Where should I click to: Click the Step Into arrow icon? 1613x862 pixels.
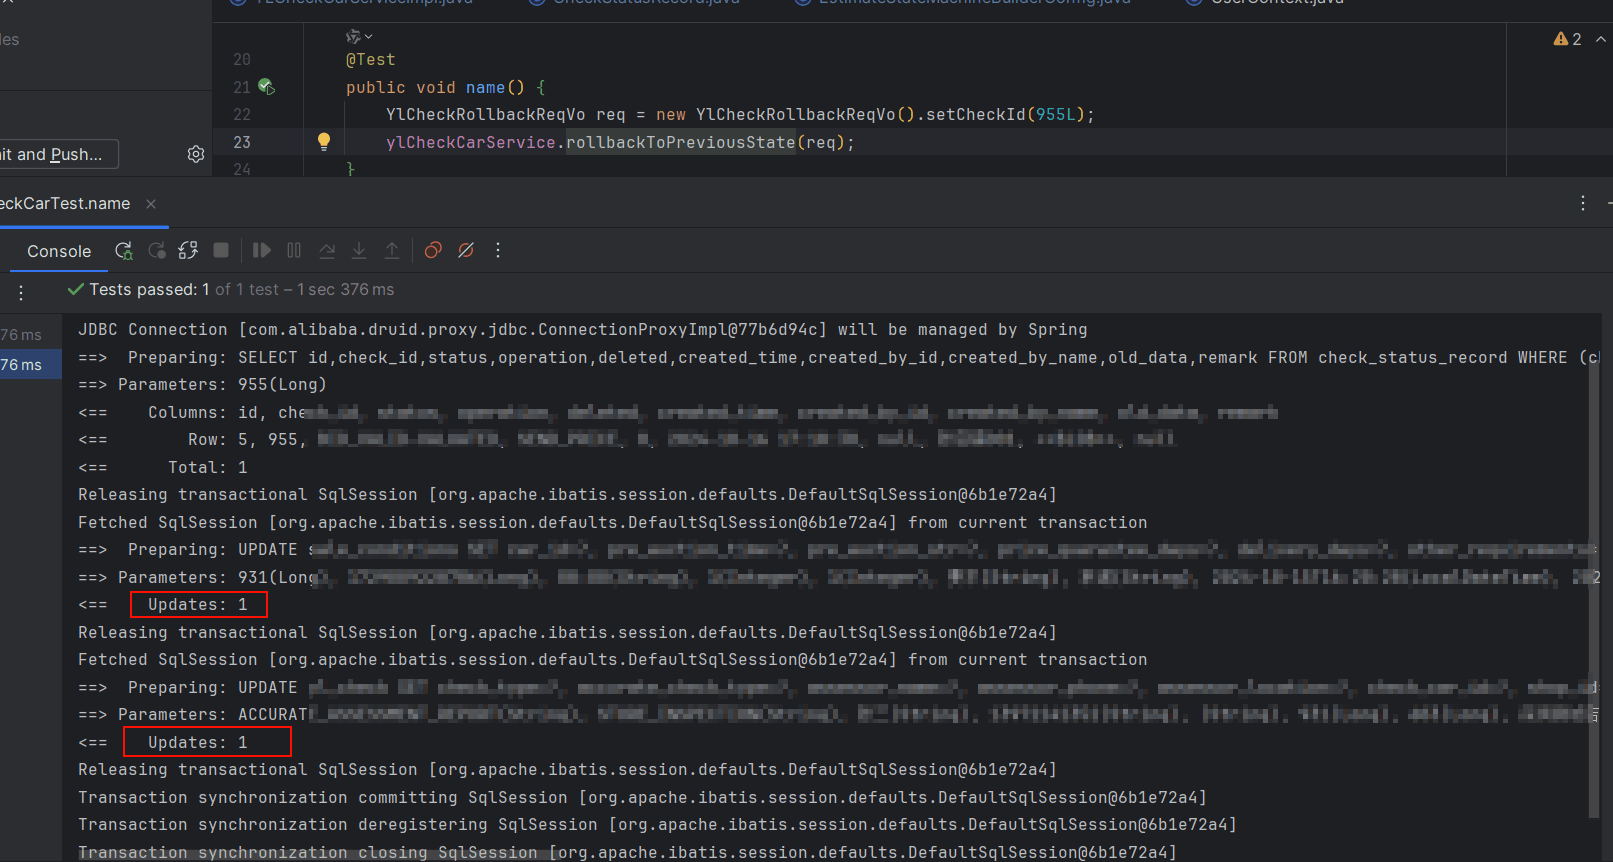359,251
